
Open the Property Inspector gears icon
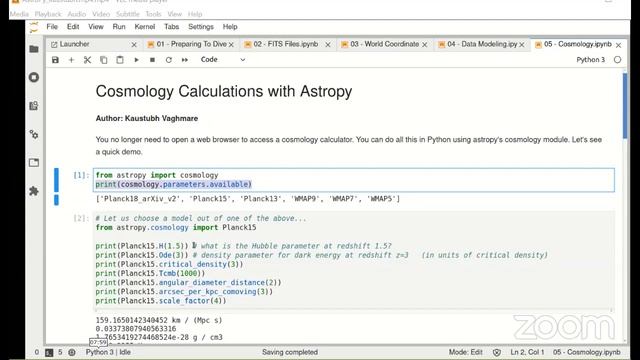(34, 134)
